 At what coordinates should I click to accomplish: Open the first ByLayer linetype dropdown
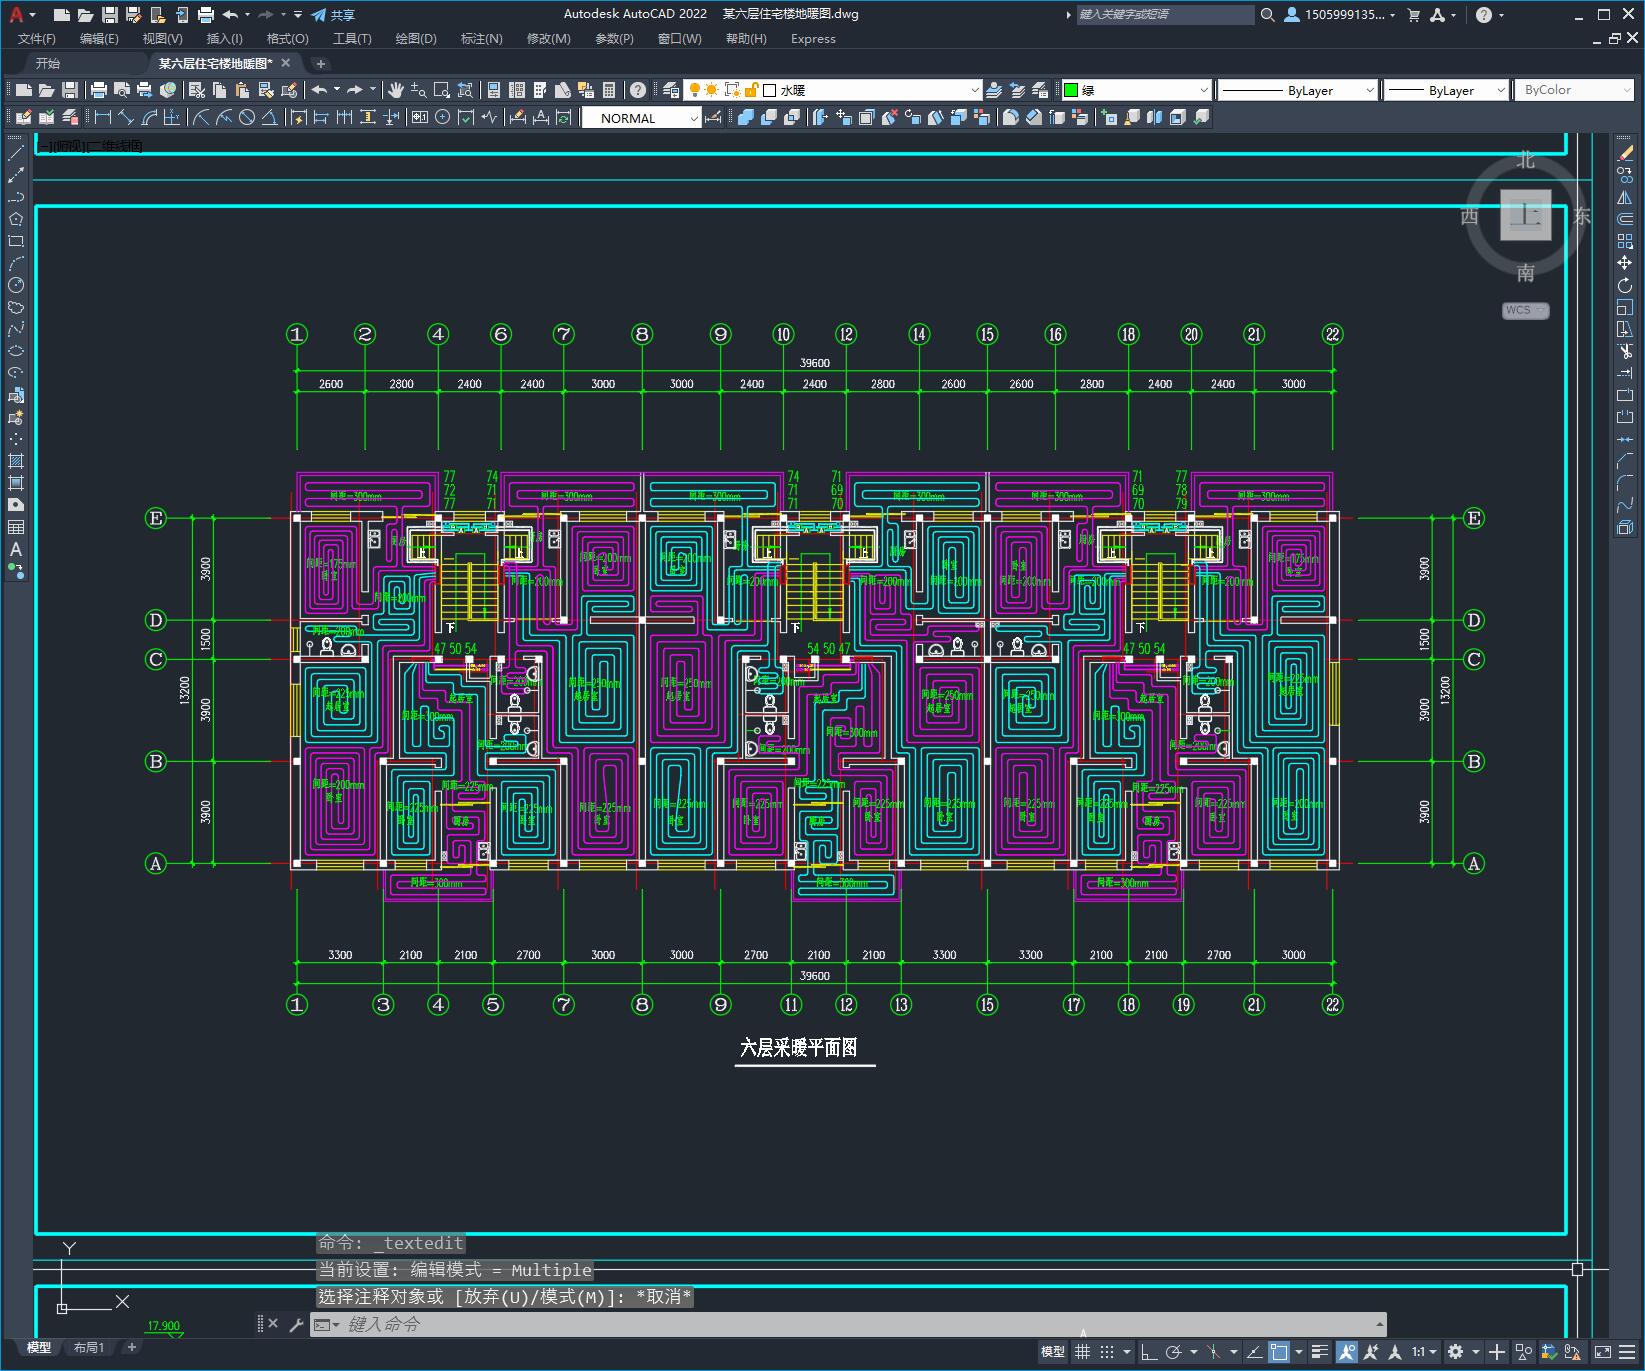coord(1369,90)
